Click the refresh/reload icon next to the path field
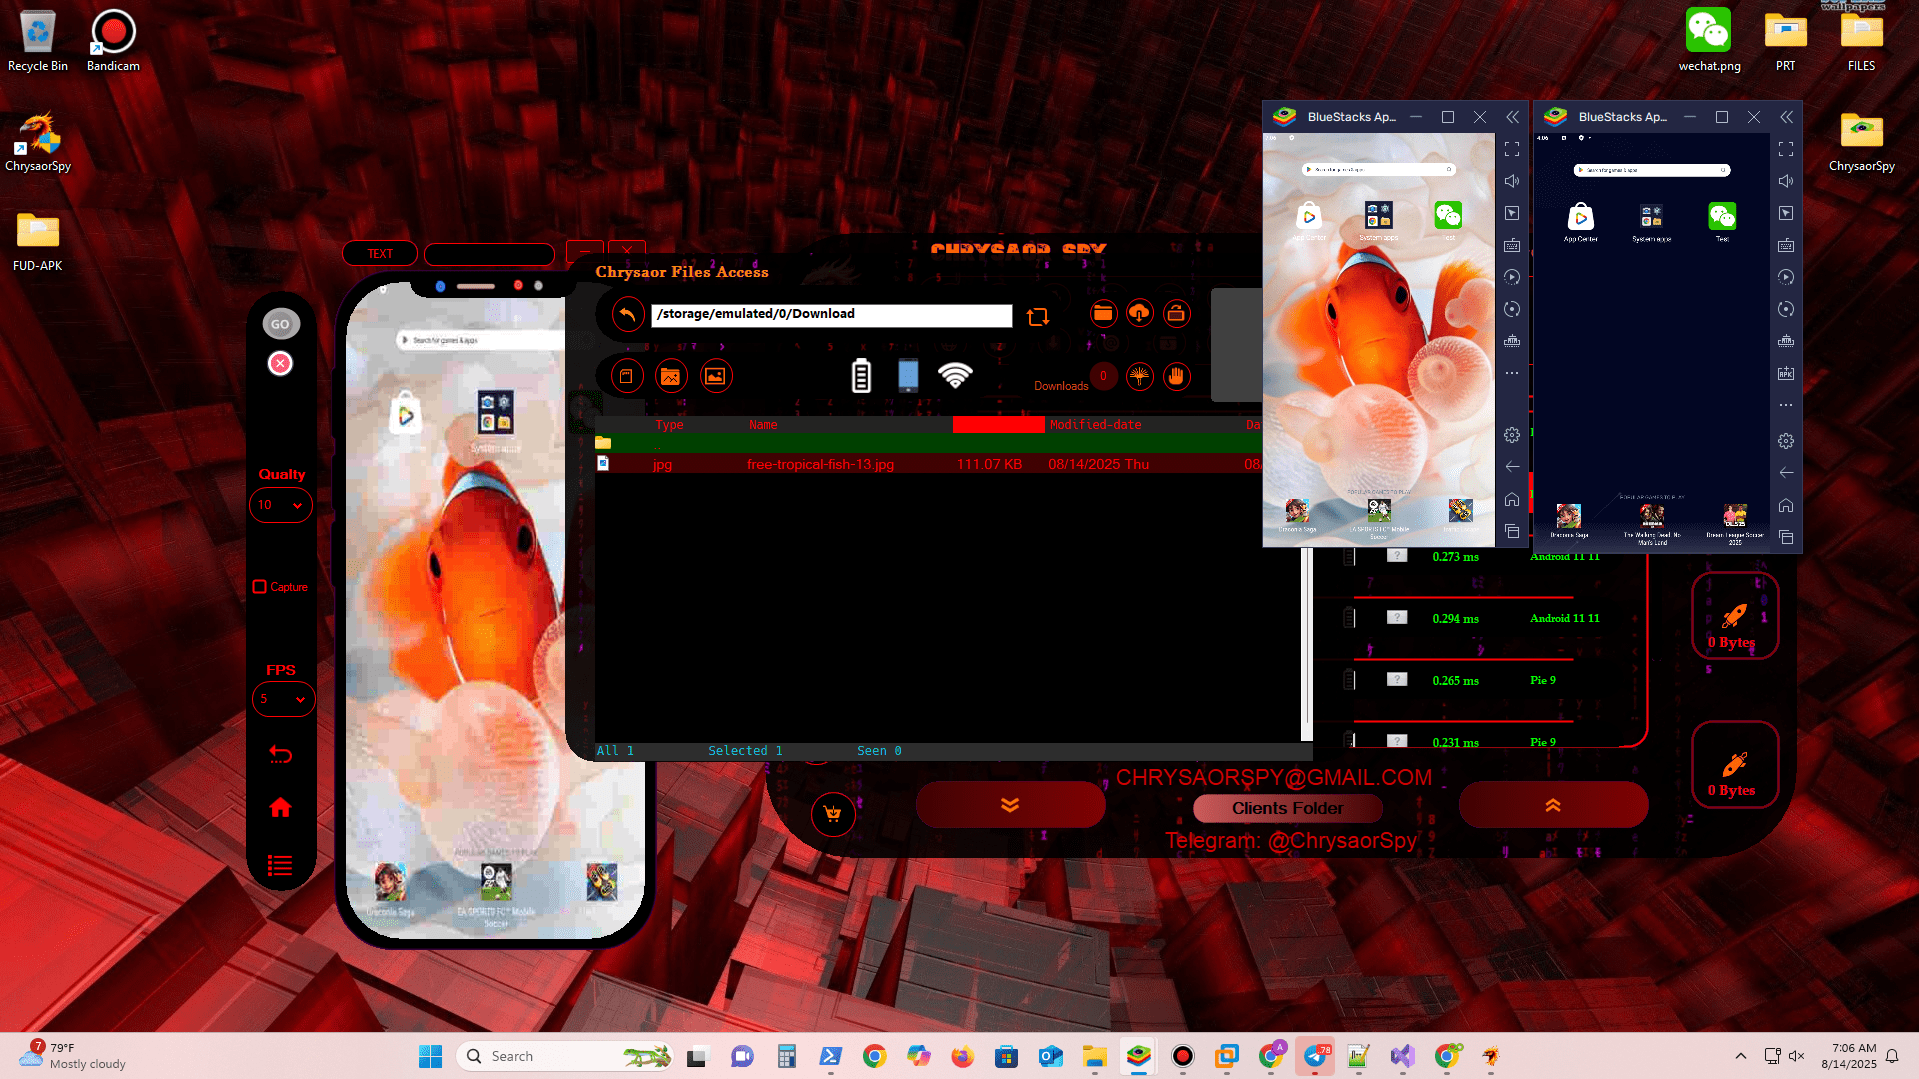 tap(1038, 316)
